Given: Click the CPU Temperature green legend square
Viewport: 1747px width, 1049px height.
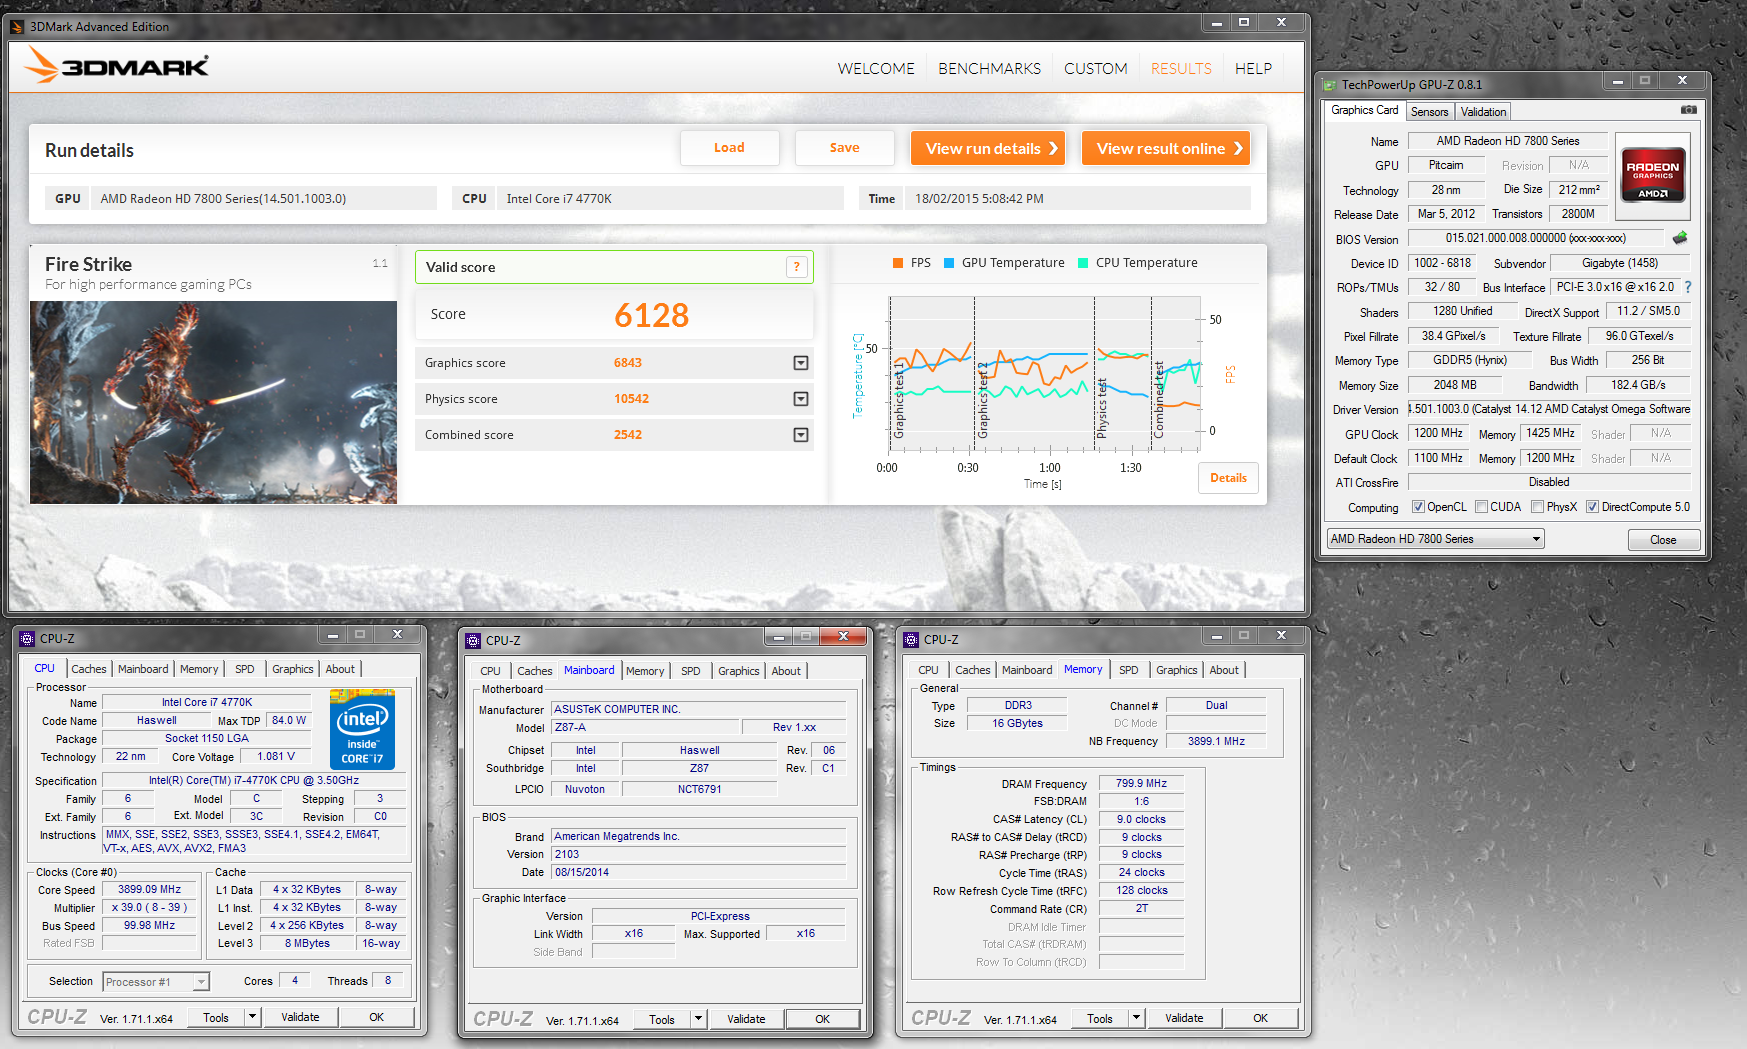Looking at the screenshot, I should pos(1083,263).
